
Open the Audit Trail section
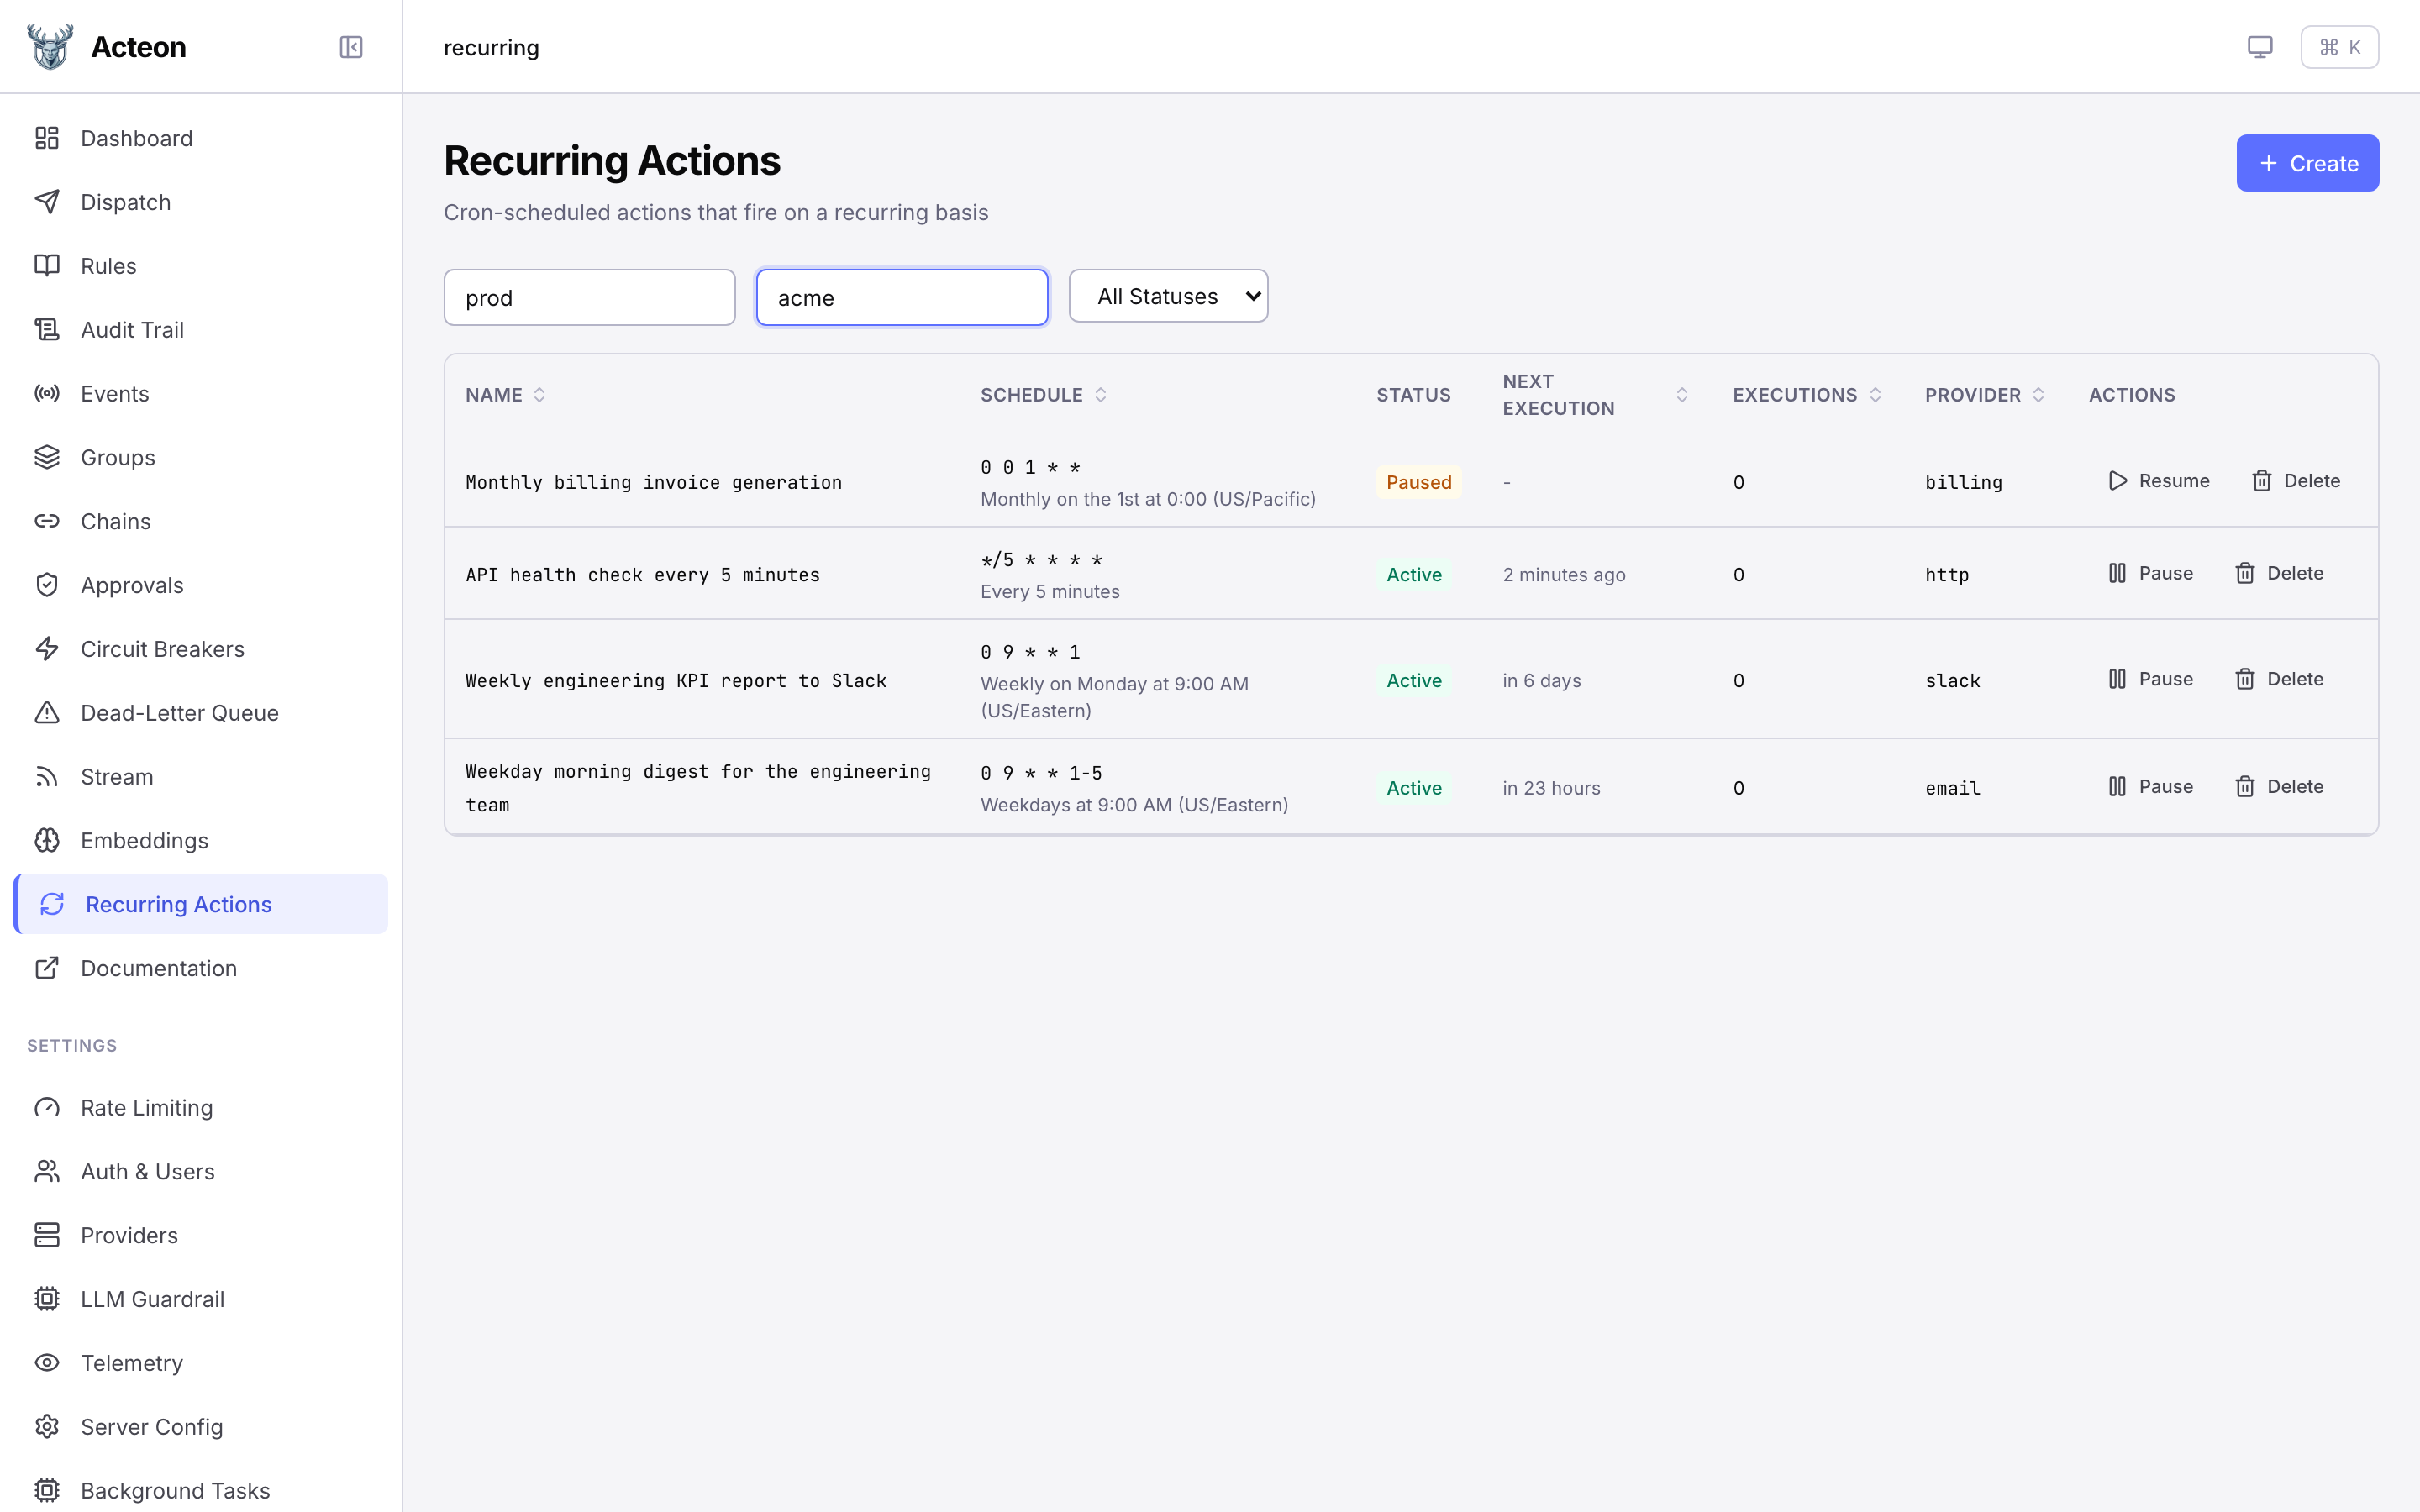(x=132, y=329)
